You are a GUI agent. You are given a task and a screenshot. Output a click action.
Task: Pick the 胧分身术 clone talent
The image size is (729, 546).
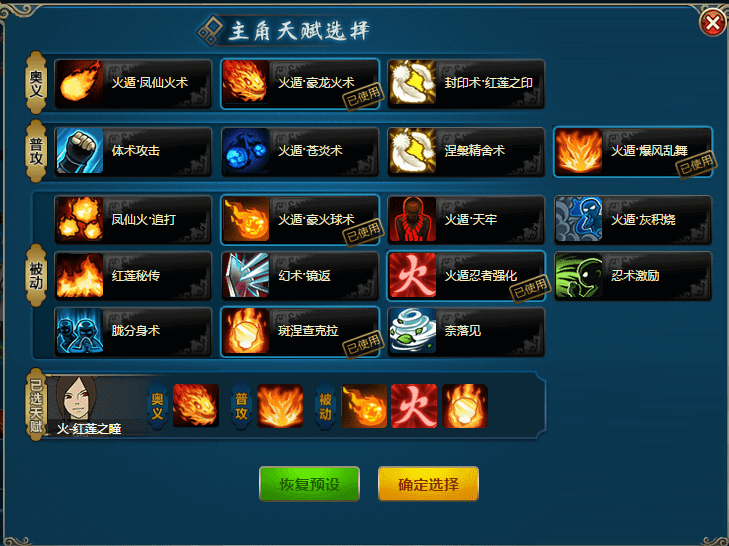(x=133, y=332)
